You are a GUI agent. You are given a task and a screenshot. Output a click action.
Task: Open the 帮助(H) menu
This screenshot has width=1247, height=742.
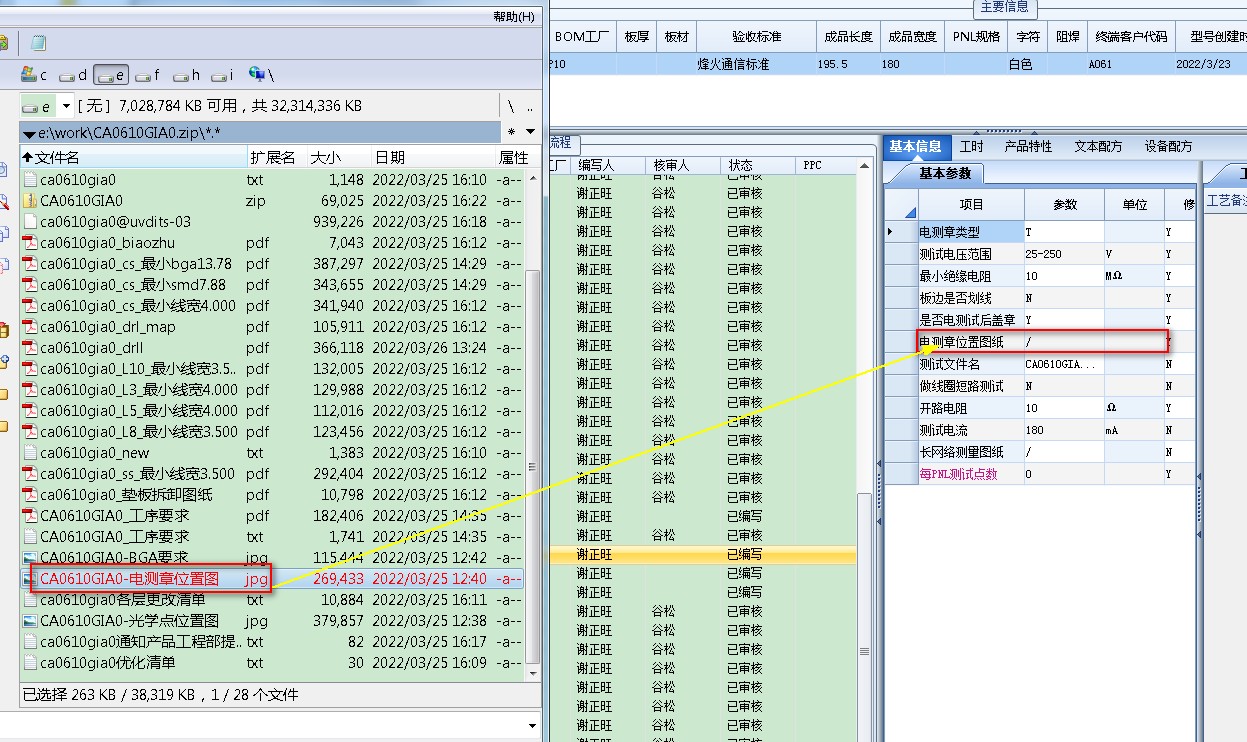point(514,17)
